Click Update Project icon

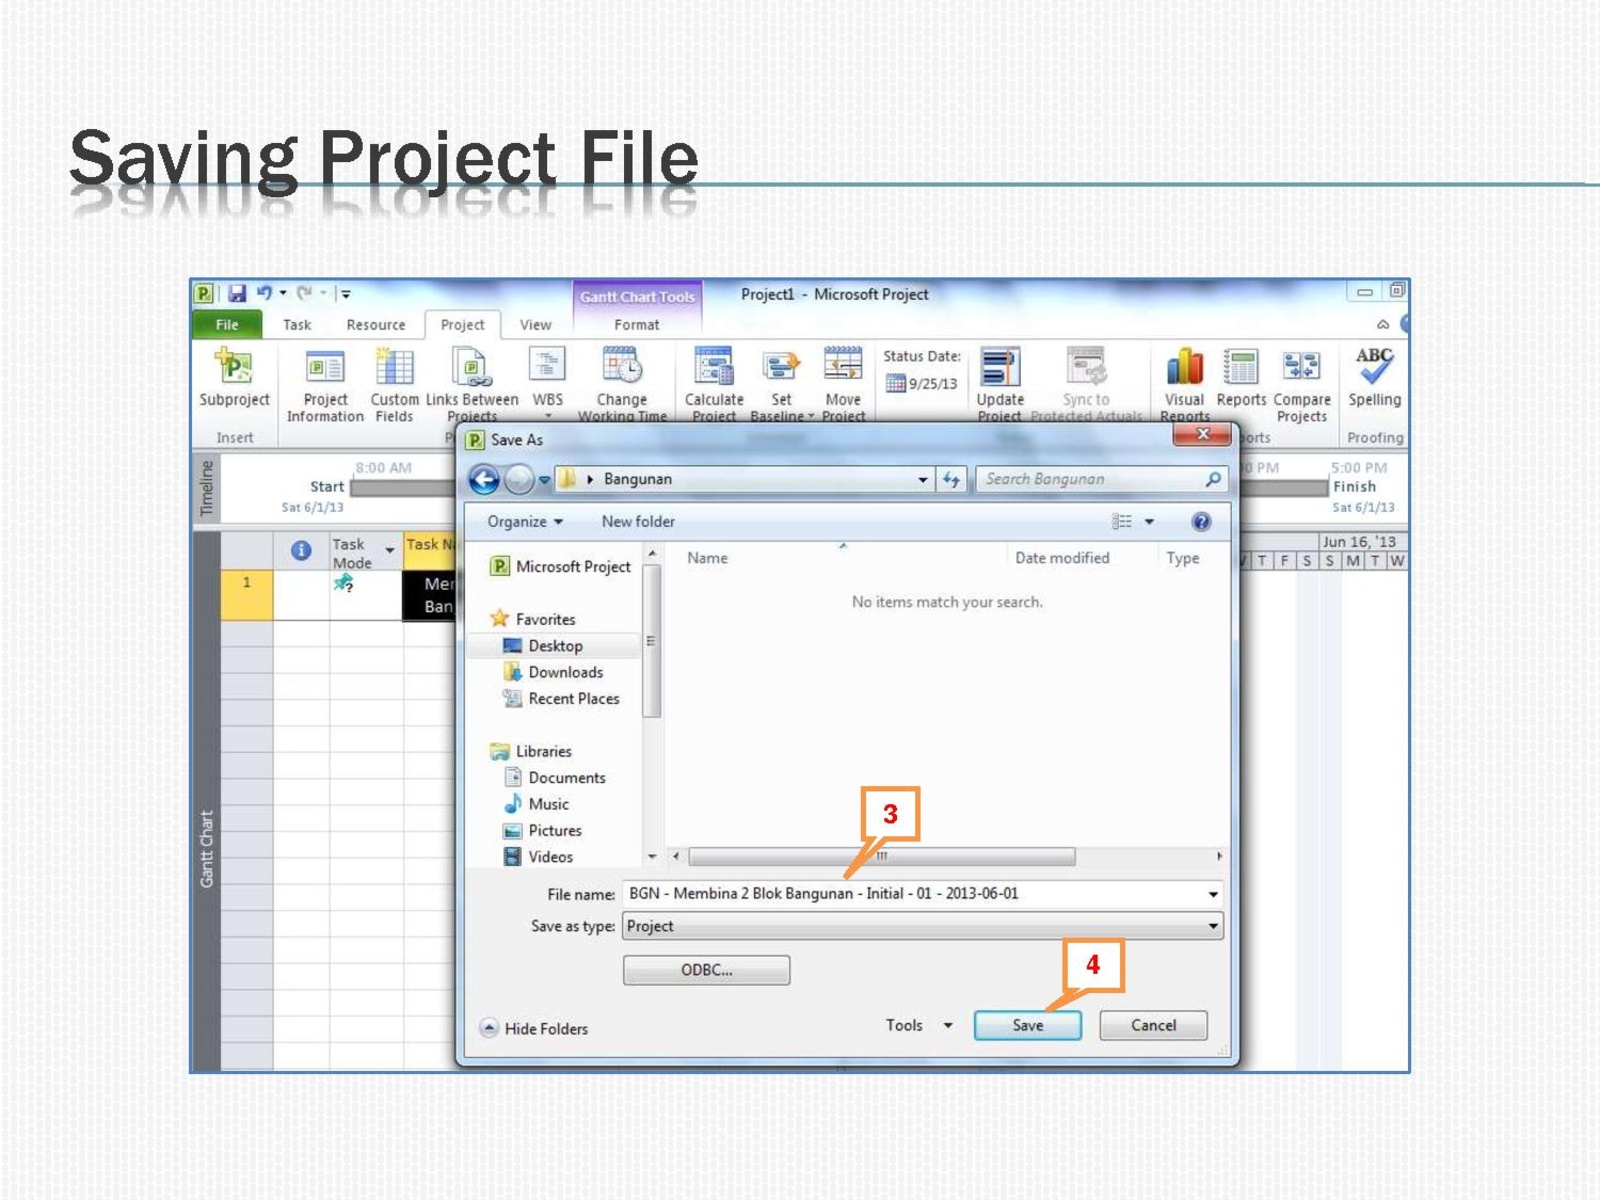pyautogui.click(x=1000, y=367)
